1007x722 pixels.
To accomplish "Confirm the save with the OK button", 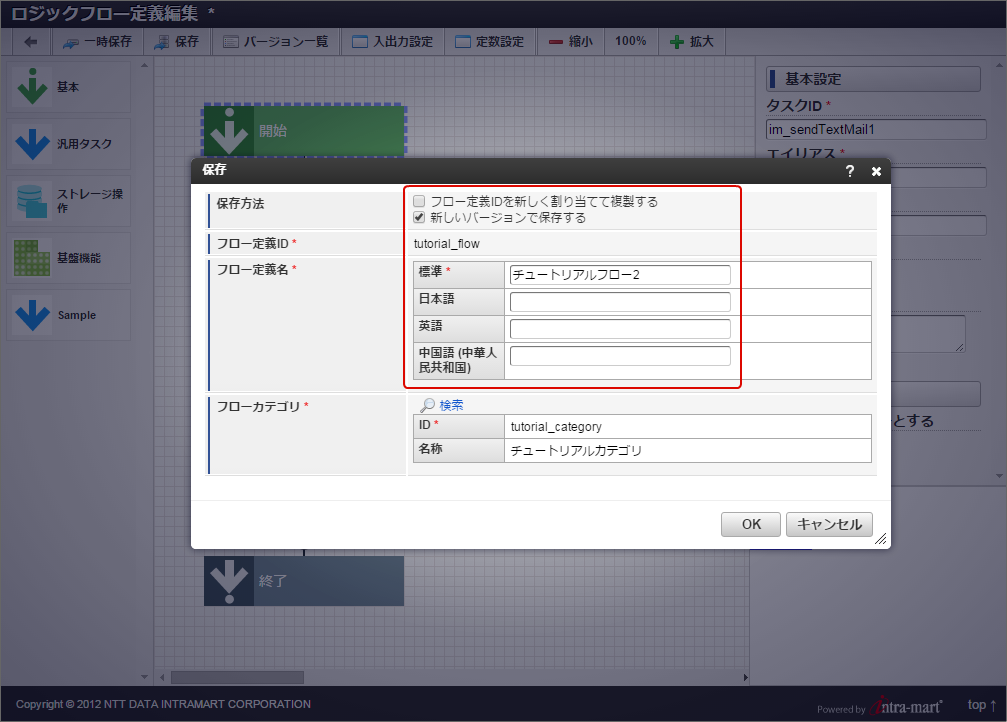I will 750,524.
